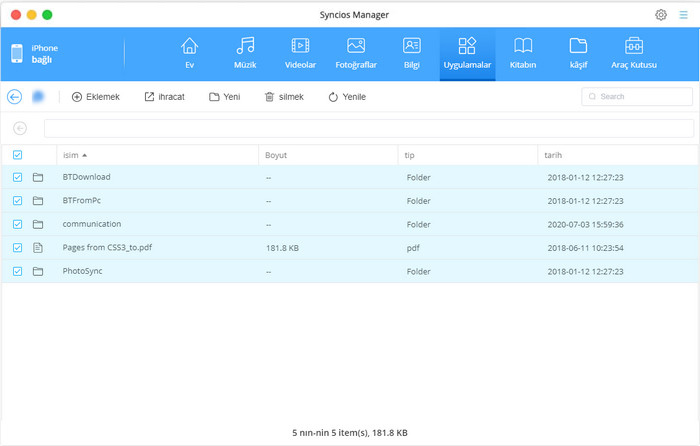Click the green maximize window button

(x=47, y=15)
